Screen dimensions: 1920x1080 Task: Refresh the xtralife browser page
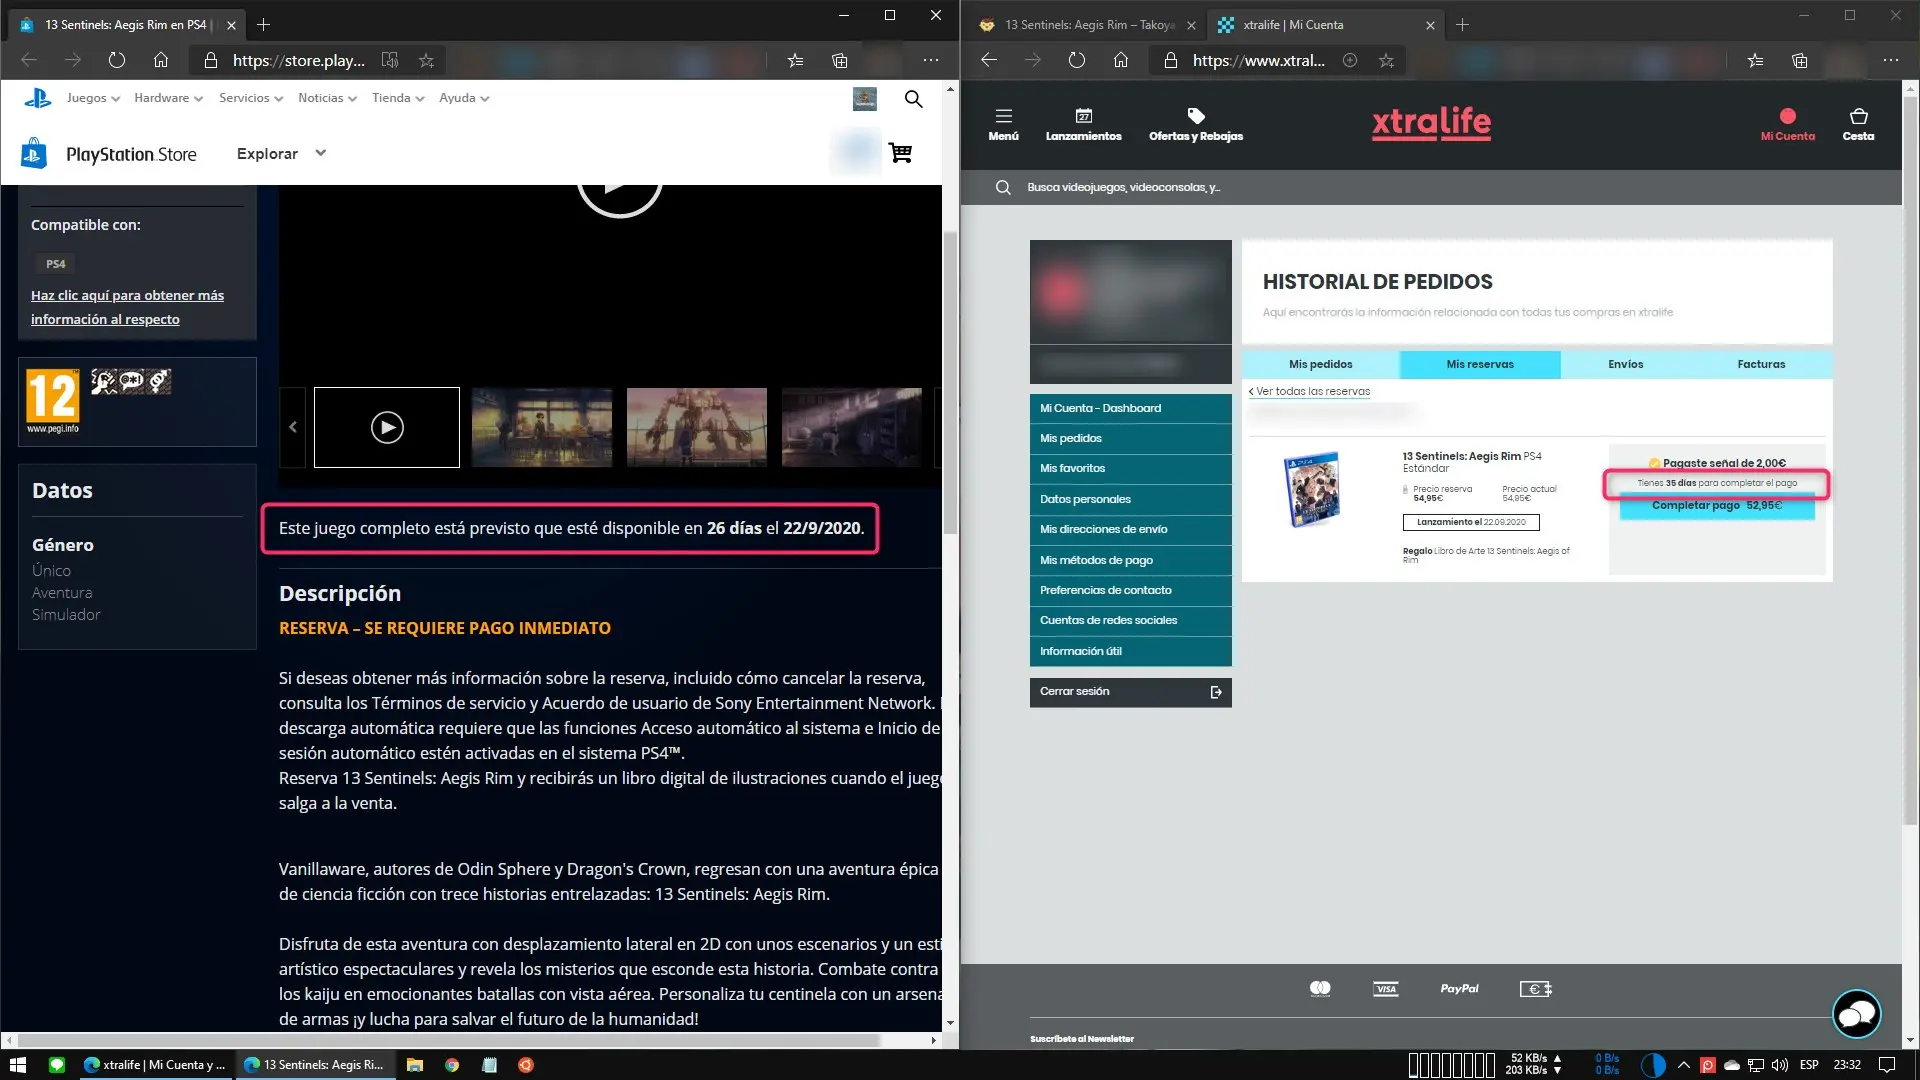[x=1077, y=60]
